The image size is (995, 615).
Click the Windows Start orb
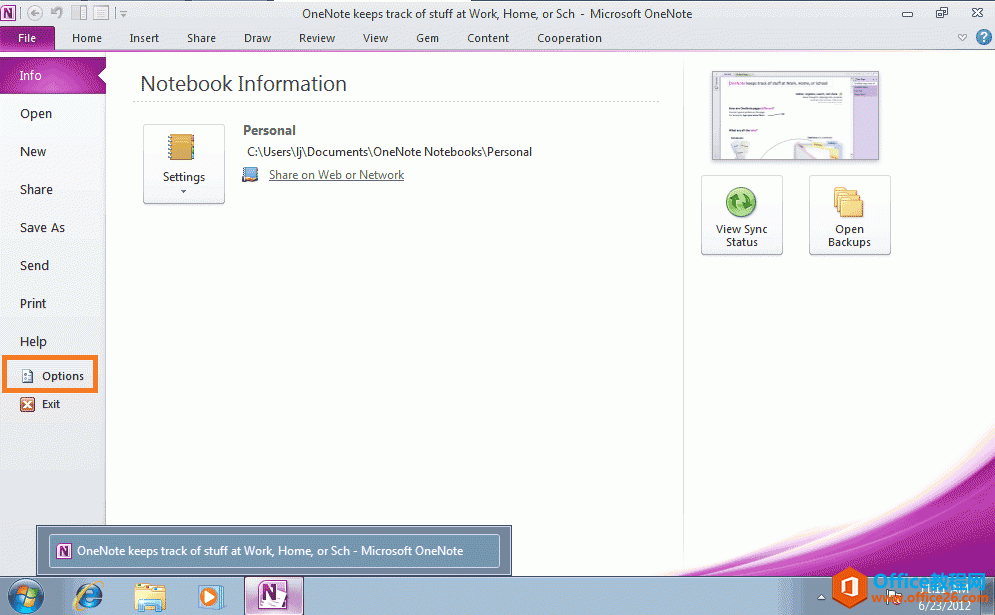tap(25, 595)
